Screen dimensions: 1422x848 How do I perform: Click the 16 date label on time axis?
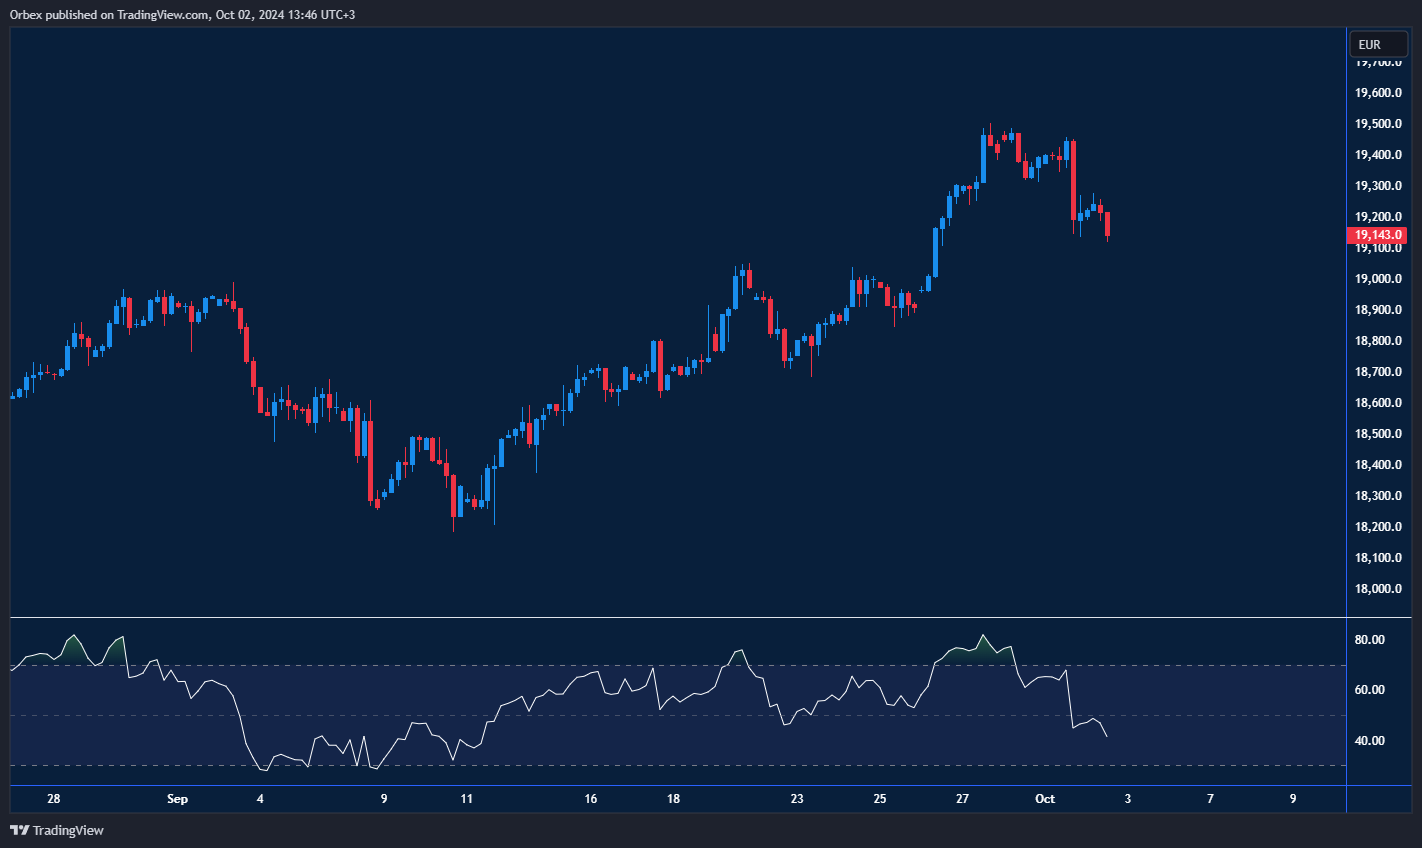click(591, 798)
